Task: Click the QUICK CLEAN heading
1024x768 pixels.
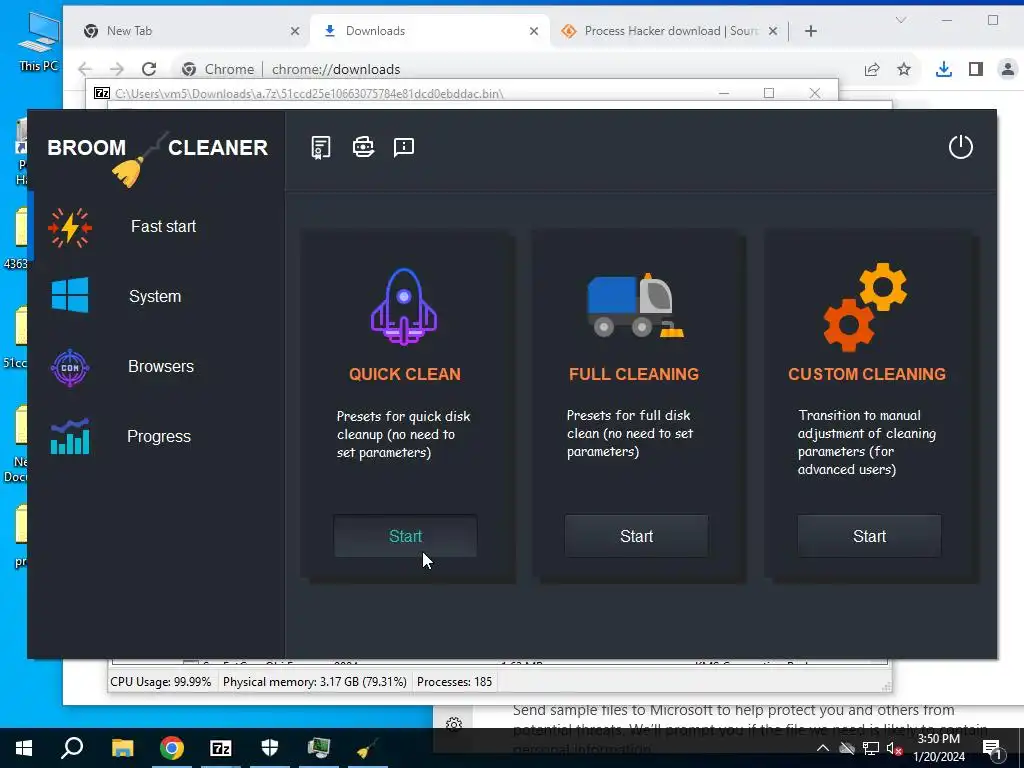Action: click(405, 374)
